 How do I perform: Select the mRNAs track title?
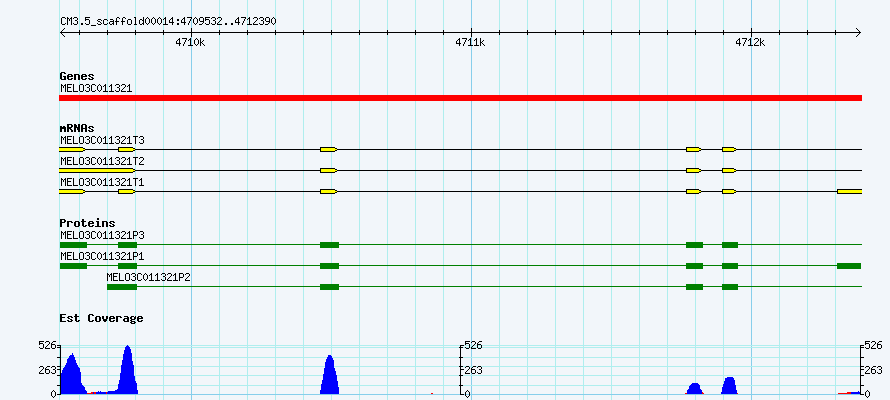77,128
